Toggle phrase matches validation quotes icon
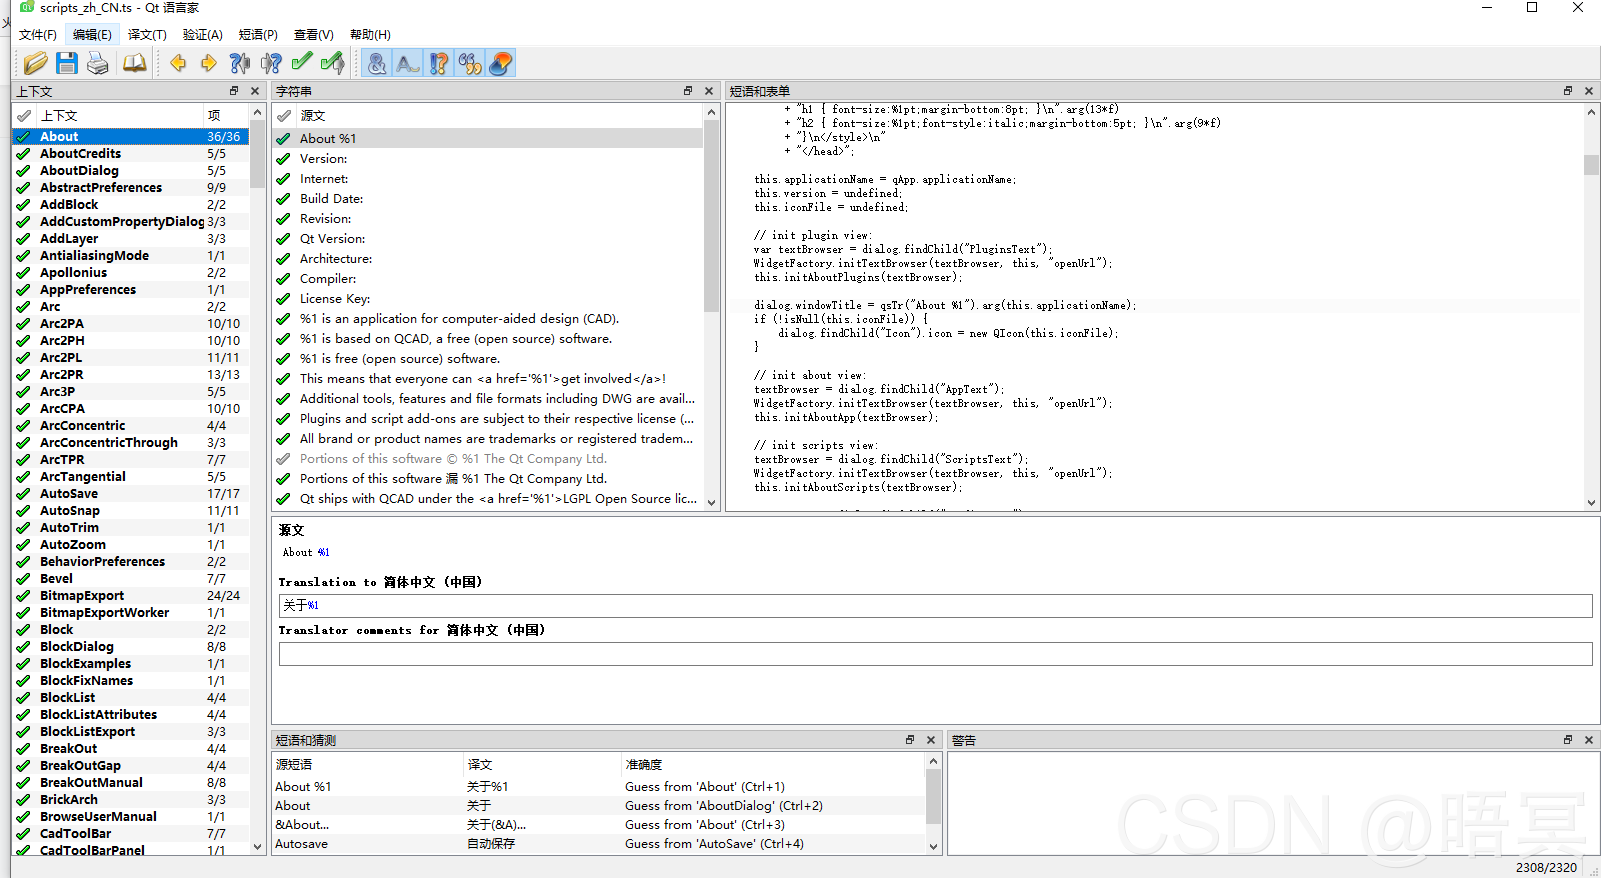 [x=470, y=63]
